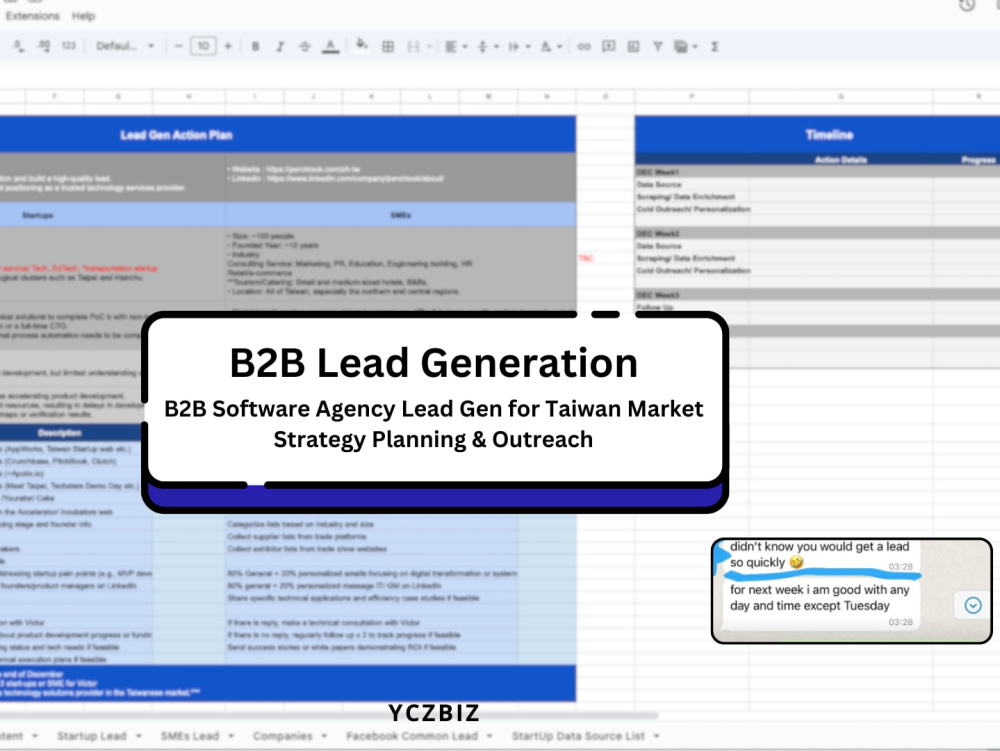Toggle bold formatting
This screenshot has height=751, width=1000.
pos(255,46)
